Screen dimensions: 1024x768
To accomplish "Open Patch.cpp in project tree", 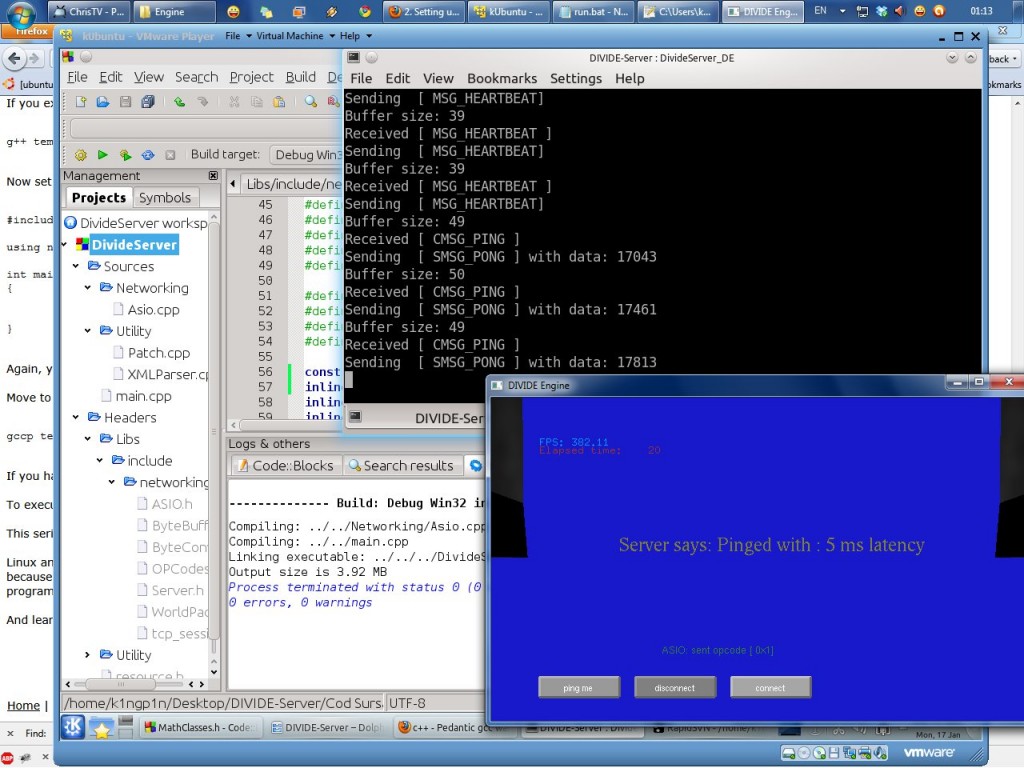I will click(159, 353).
